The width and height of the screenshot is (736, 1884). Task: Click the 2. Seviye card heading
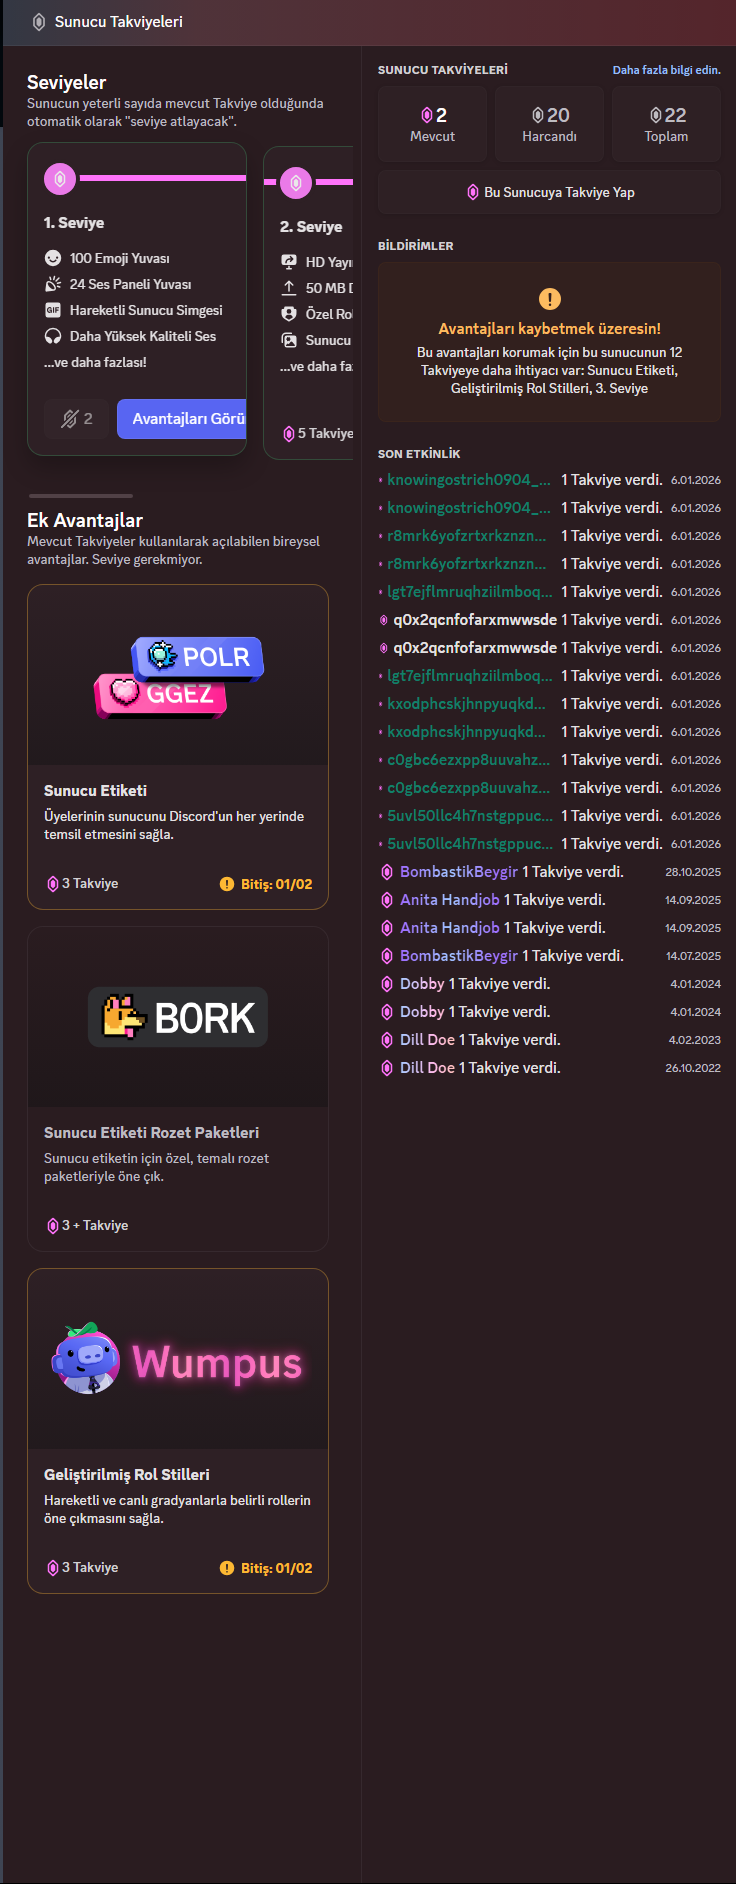[x=311, y=227]
